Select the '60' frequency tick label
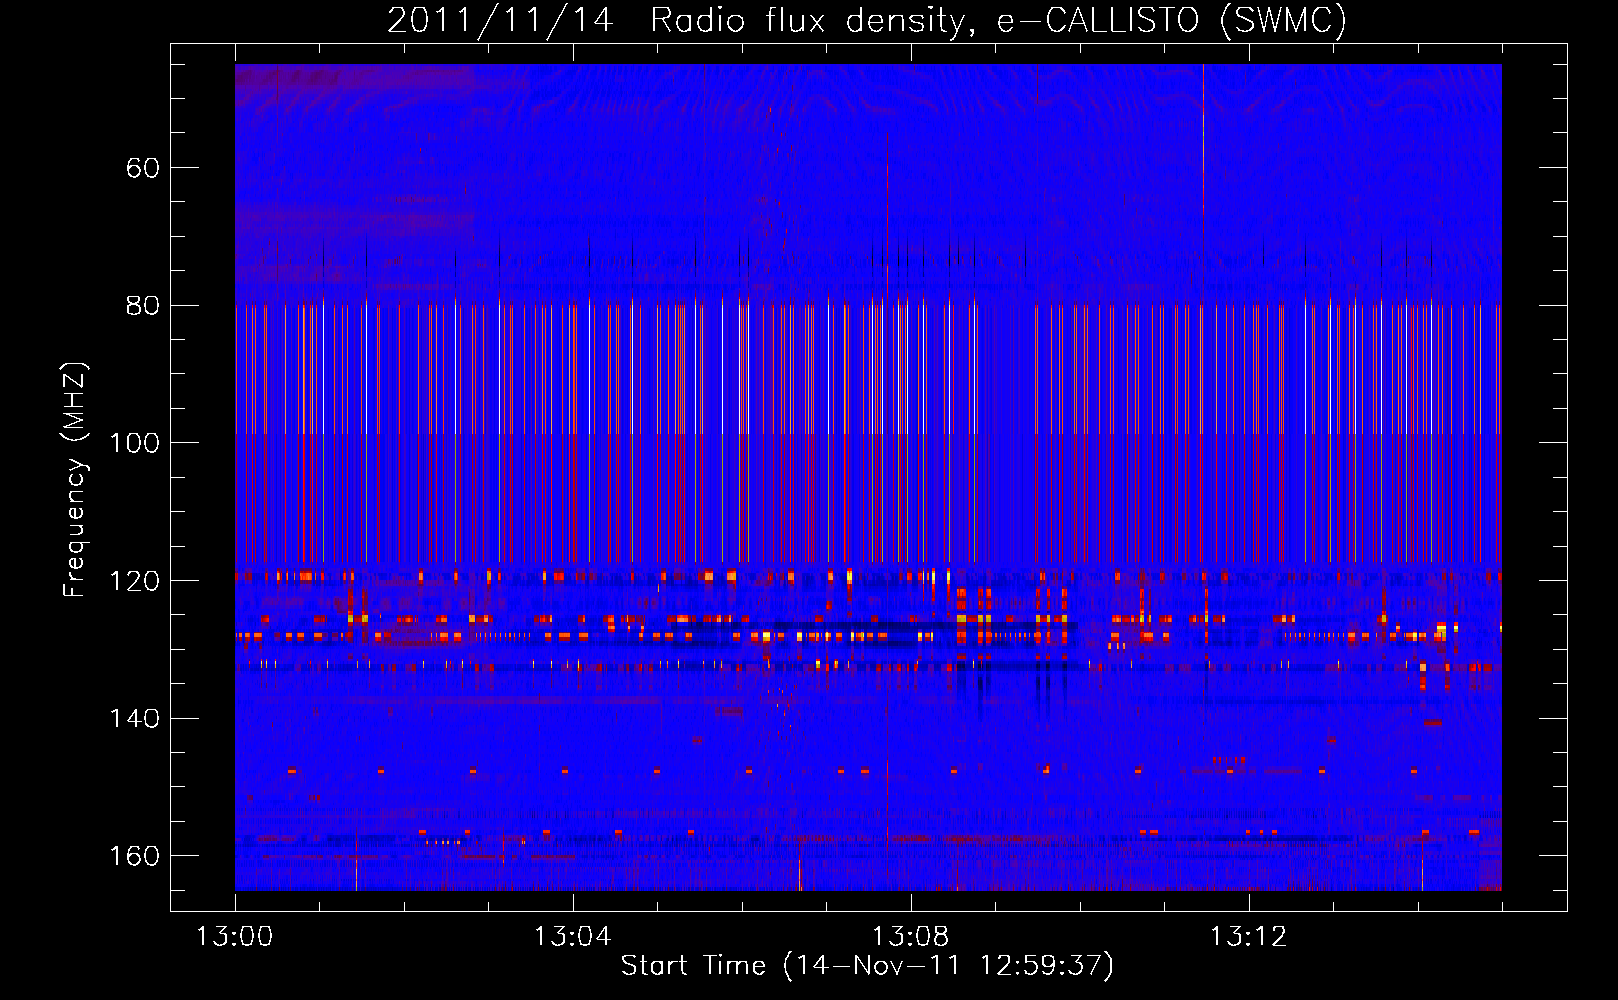Image resolution: width=1618 pixels, height=1000 pixels. pyautogui.click(x=143, y=168)
